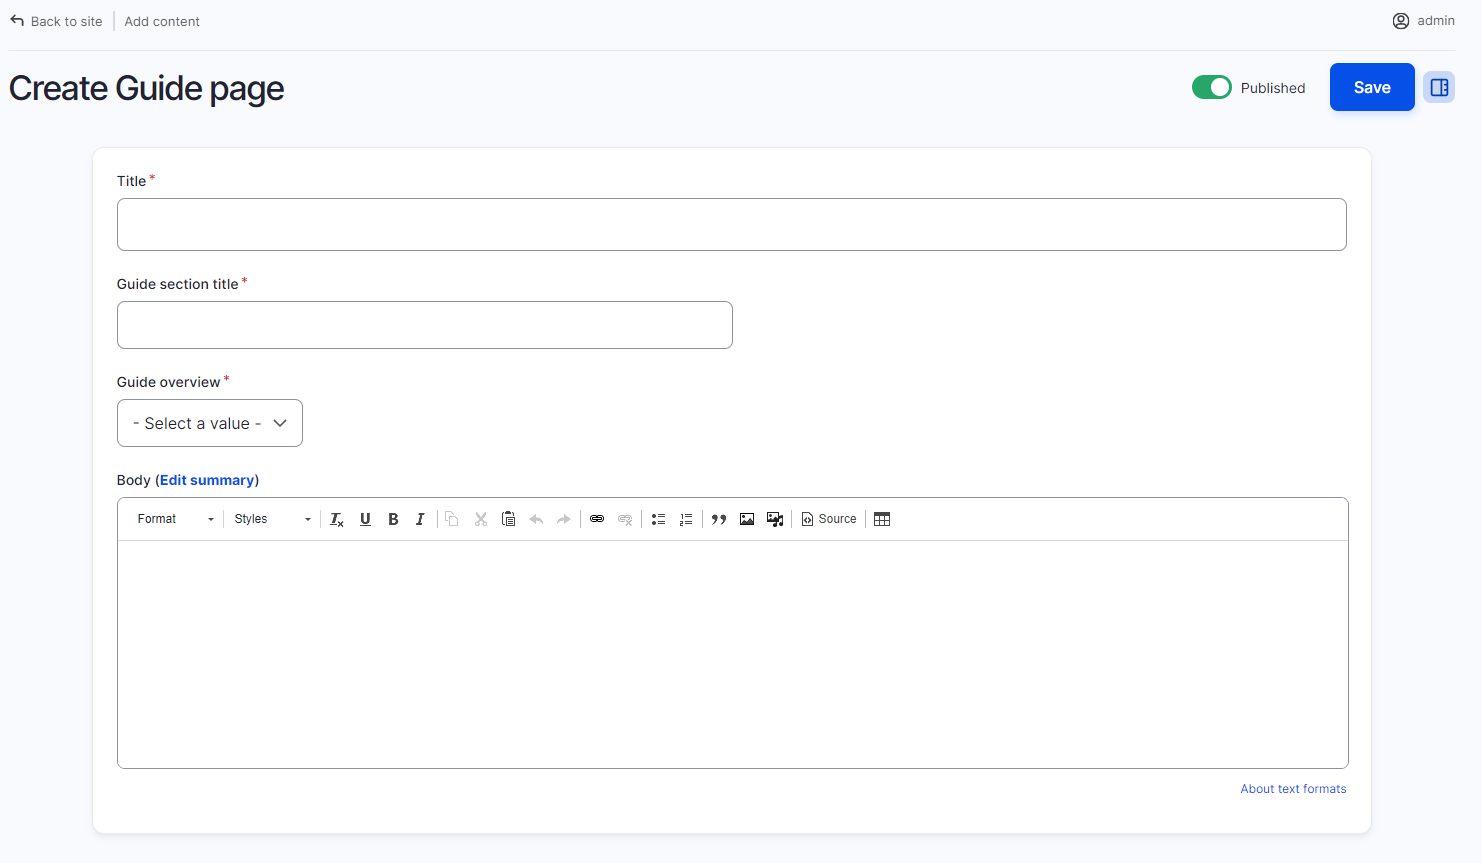
Task: Click the Undo arrow icon
Action: pos(536,519)
